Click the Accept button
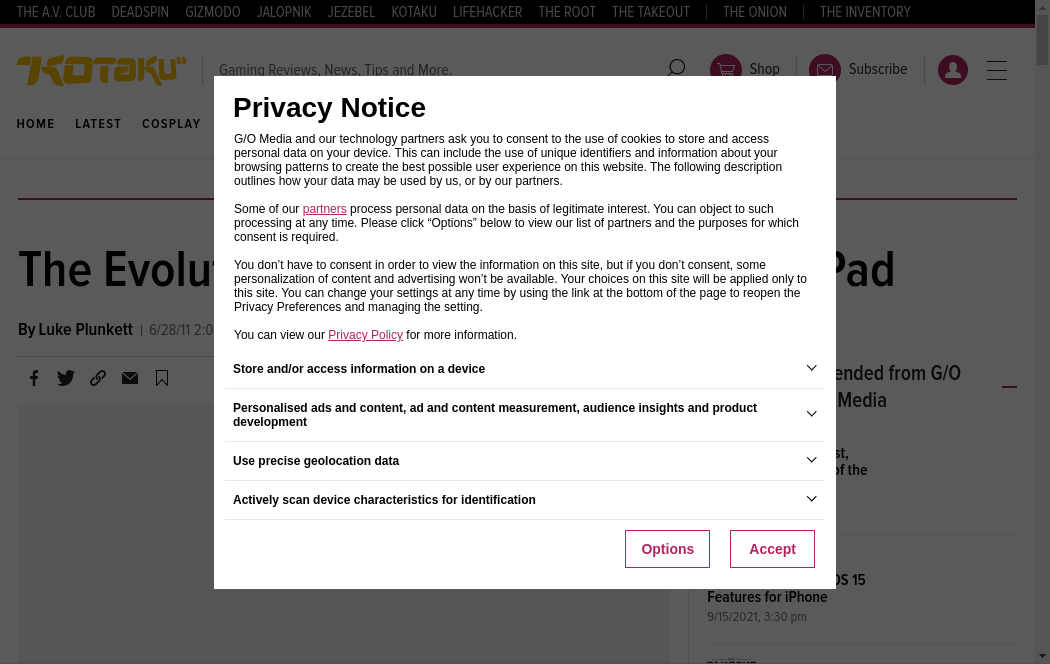The height and width of the screenshot is (664, 1050). (772, 549)
